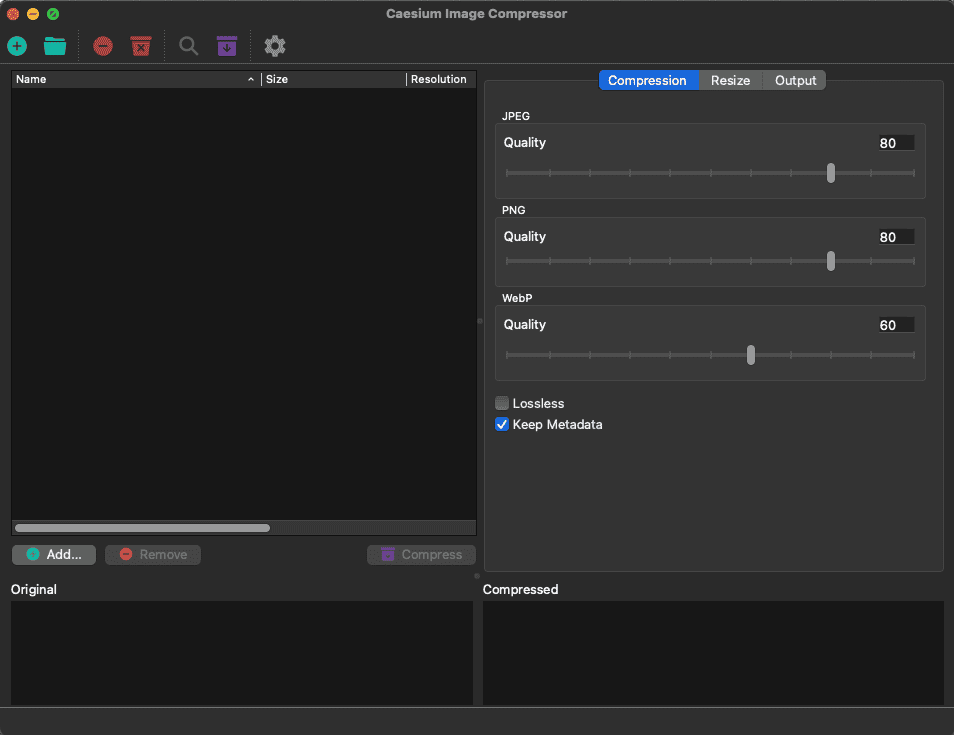954x735 pixels.
Task: Click the red Remove item toolbar icon
Action: tap(103, 46)
